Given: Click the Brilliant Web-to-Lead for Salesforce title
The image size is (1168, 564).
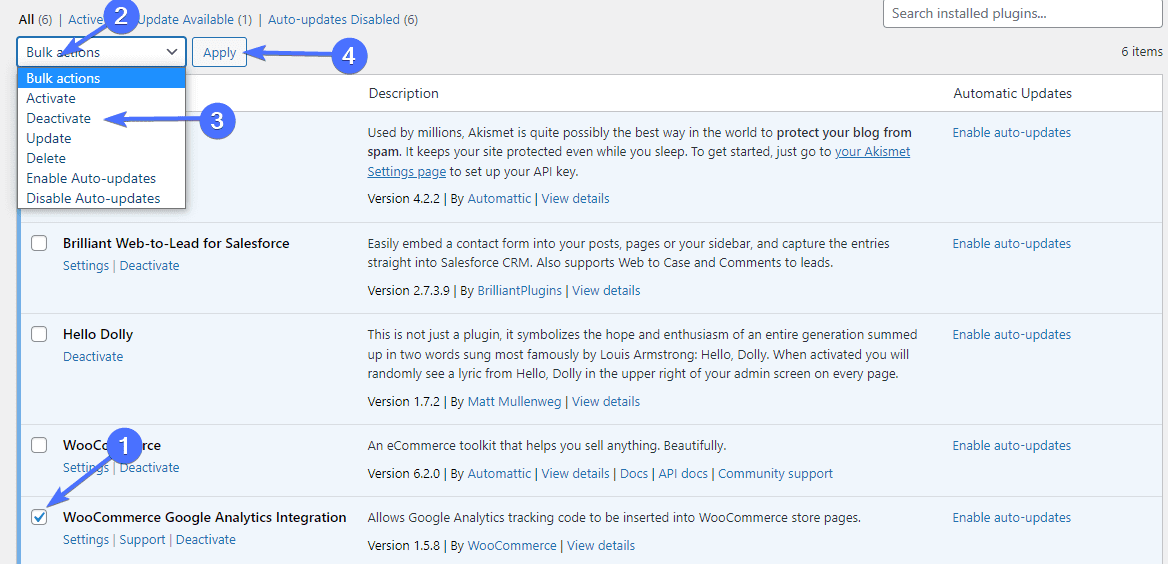Looking at the screenshot, I should tap(176, 243).
